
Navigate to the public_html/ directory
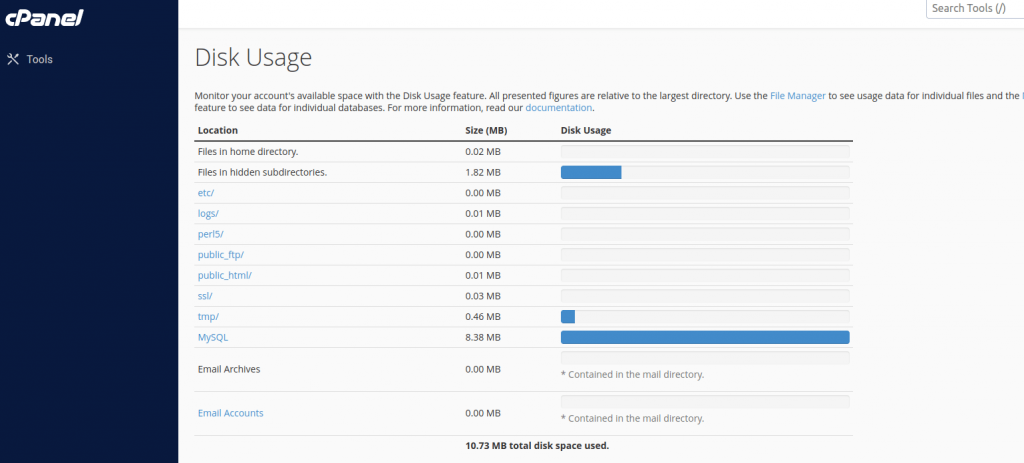pos(224,275)
